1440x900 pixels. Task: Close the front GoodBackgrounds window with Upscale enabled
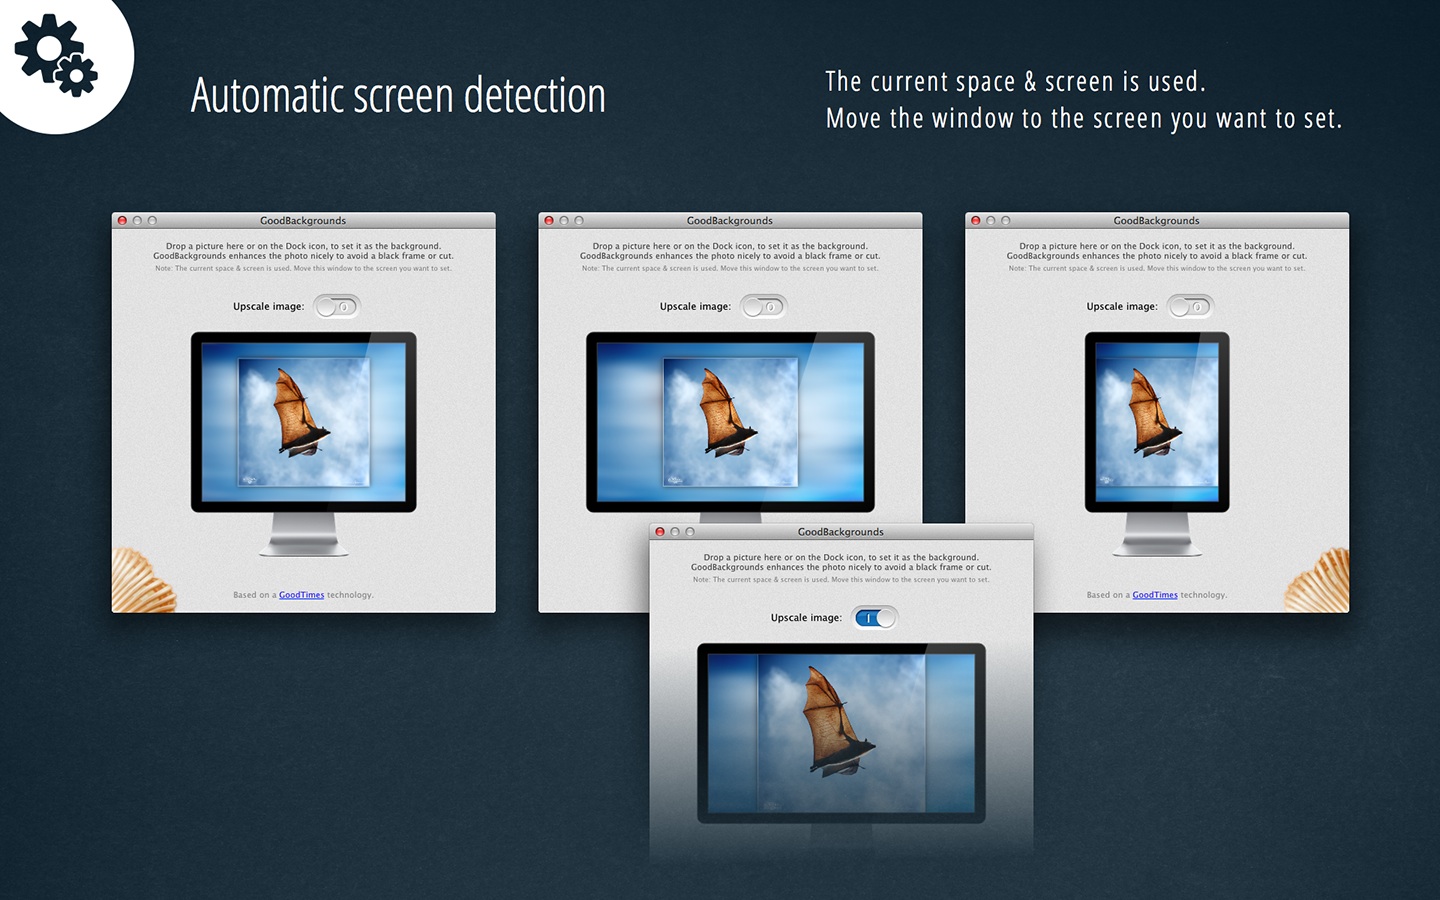[x=660, y=532]
